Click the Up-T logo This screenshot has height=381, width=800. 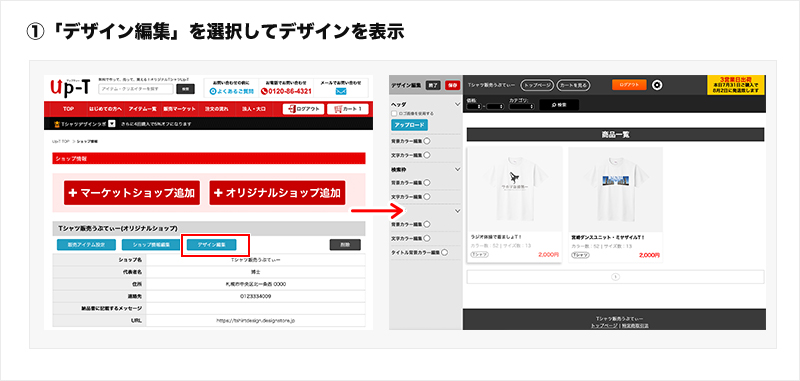pos(71,88)
